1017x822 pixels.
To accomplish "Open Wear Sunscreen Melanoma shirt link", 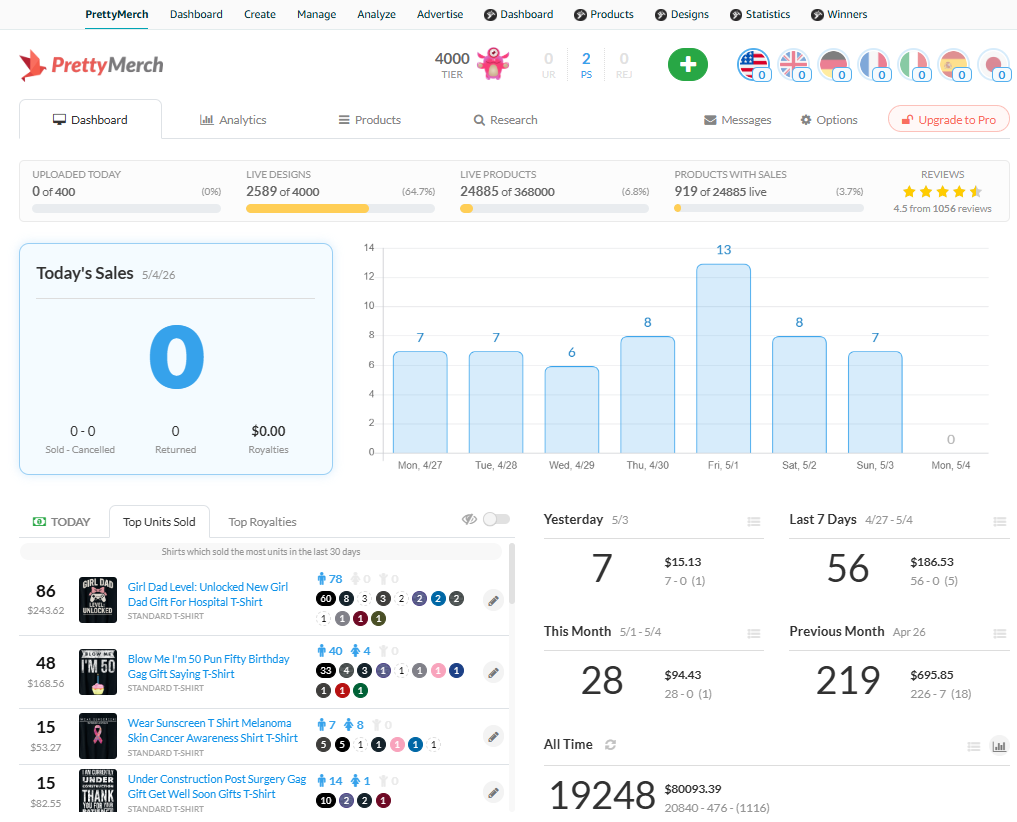I will pos(213,731).
